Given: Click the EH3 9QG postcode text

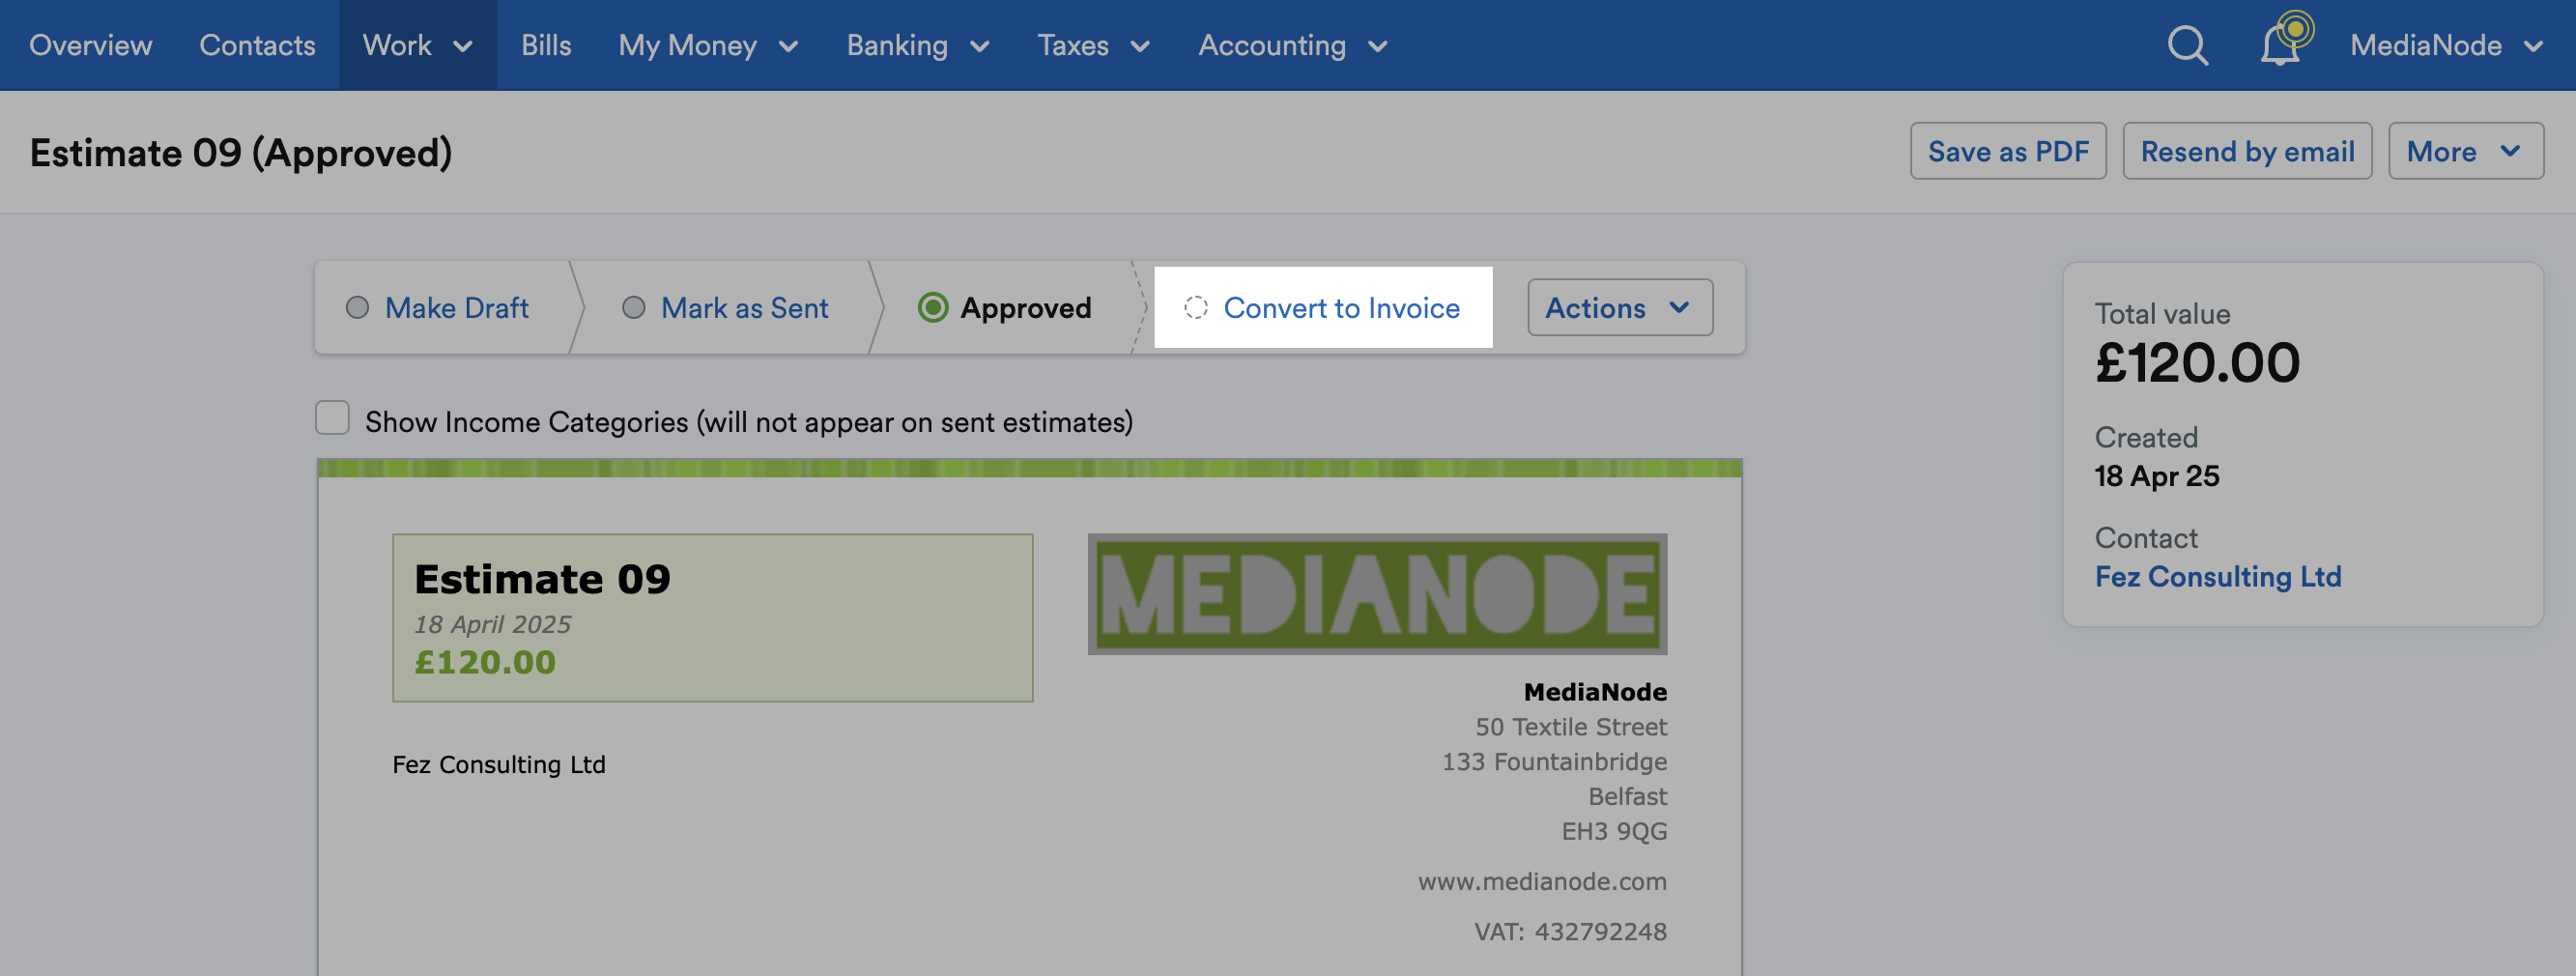Looking at the screenshot, I should pyautogui.click(x=1614, y=831).
